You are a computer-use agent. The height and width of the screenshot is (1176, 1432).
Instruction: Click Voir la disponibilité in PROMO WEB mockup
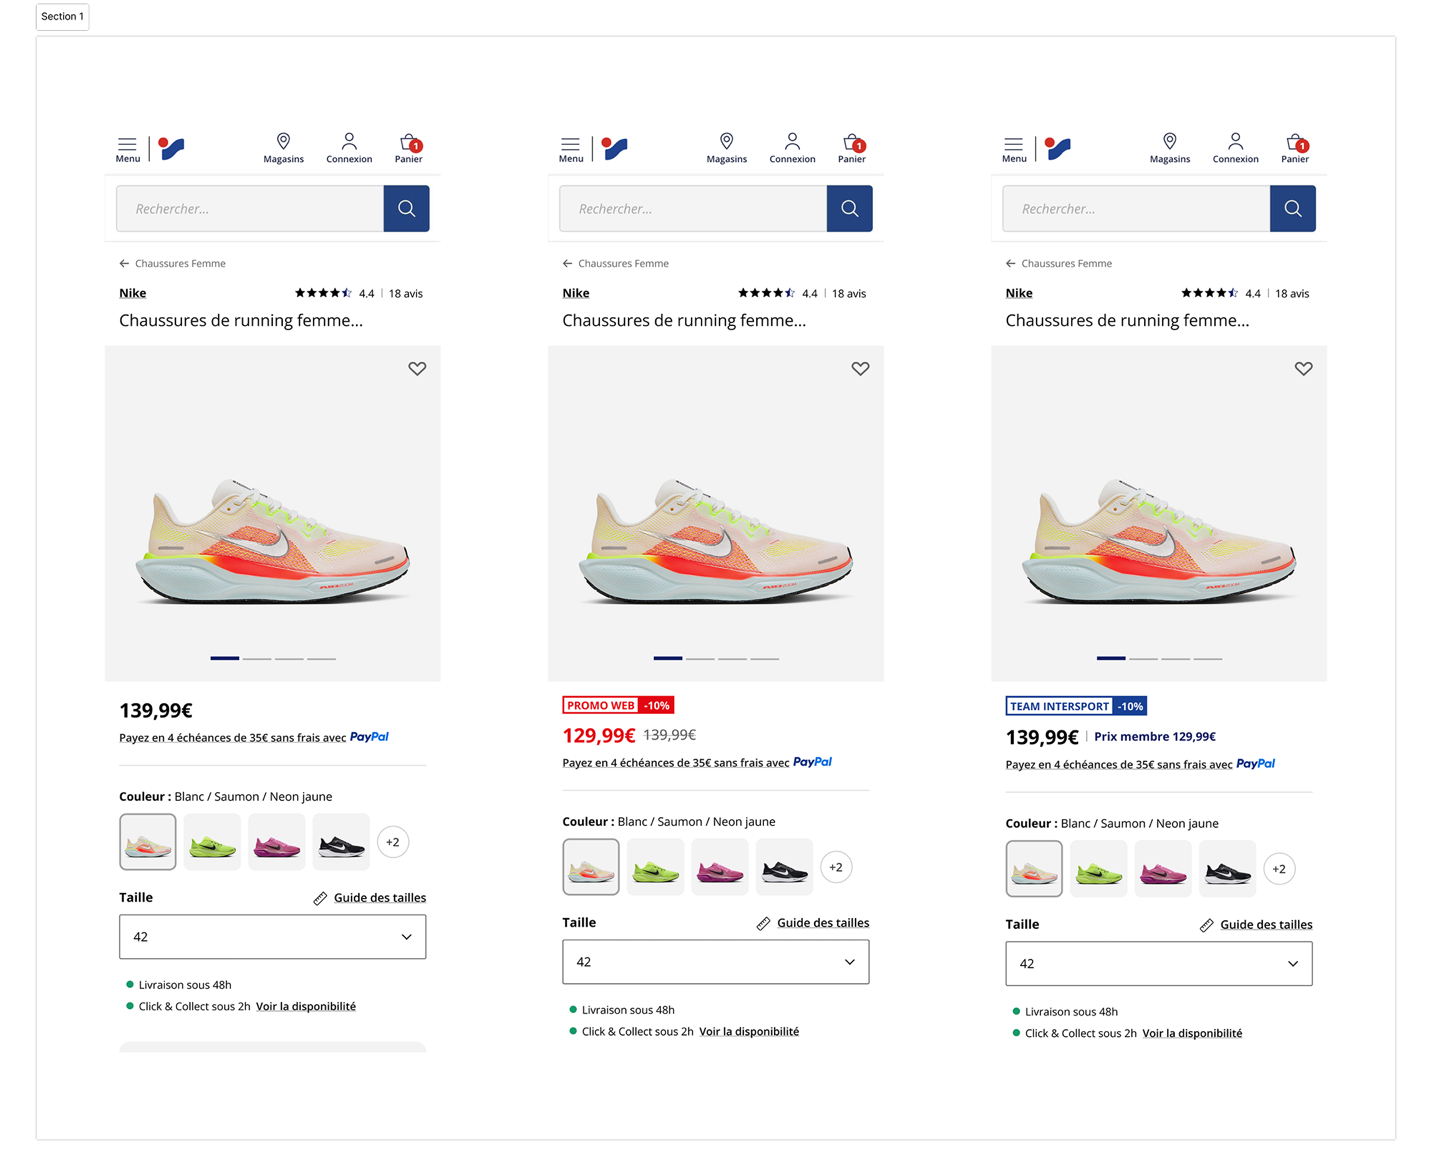click(x=748, y=1032)
